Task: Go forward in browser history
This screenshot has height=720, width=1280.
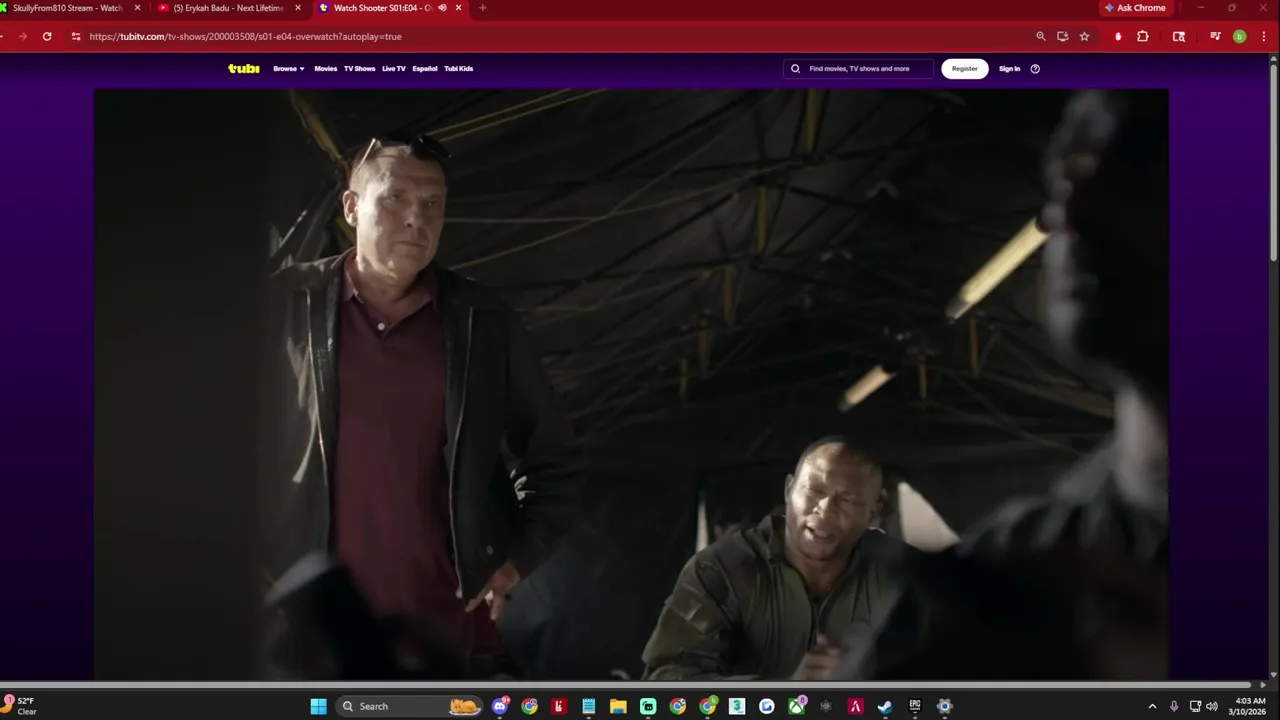Action: click(x=22, y=36)
